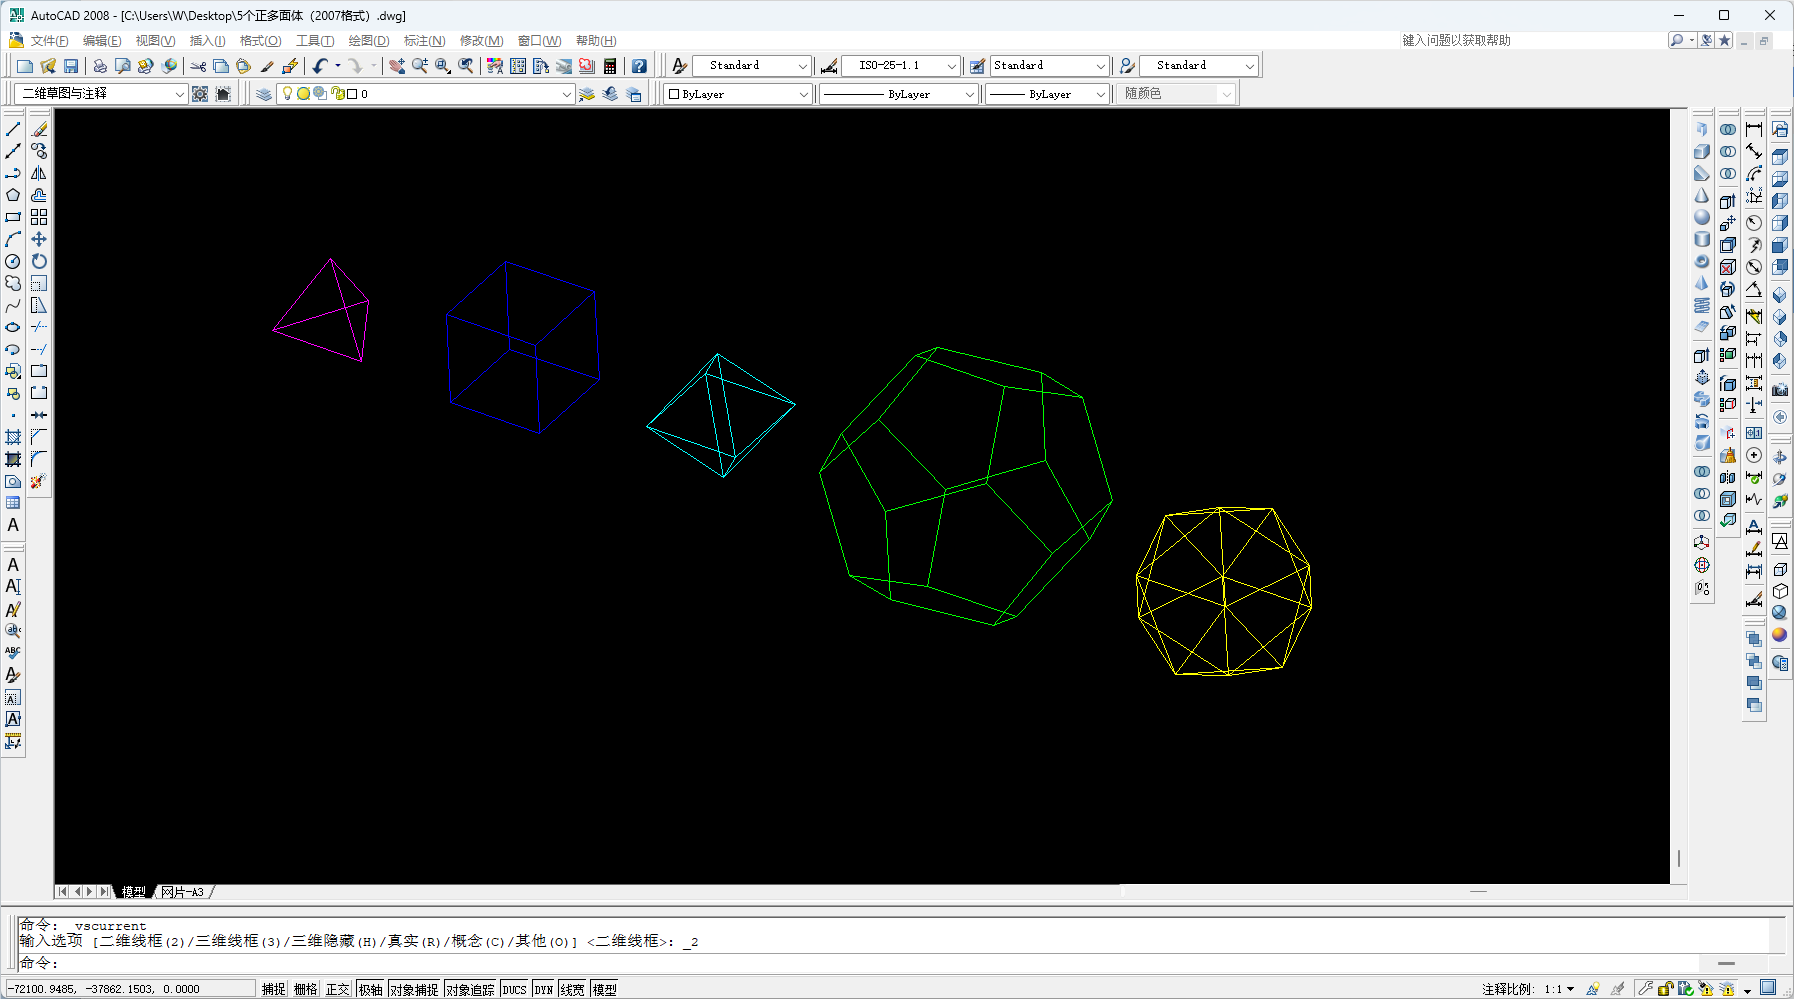Screen dimensions: 1794x999
Task: Select the Mirror tool
Action: 39,173
